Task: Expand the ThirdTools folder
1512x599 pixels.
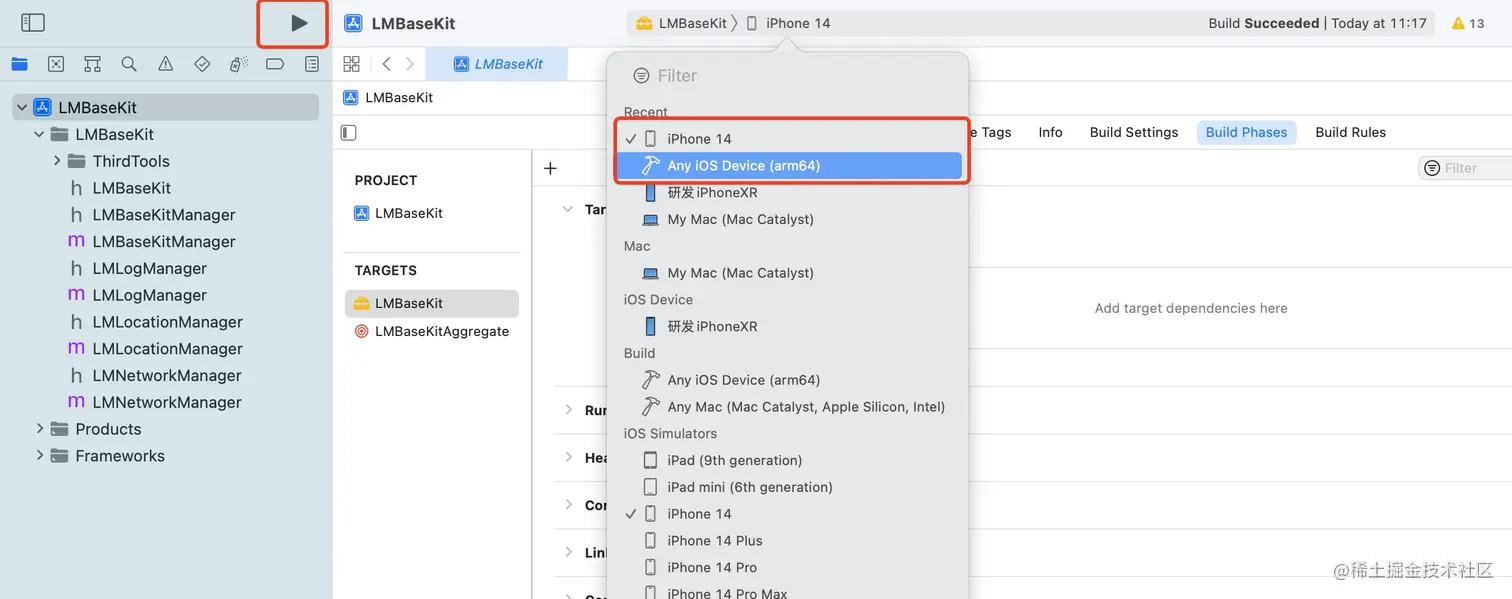Action: tap(57, 161)
